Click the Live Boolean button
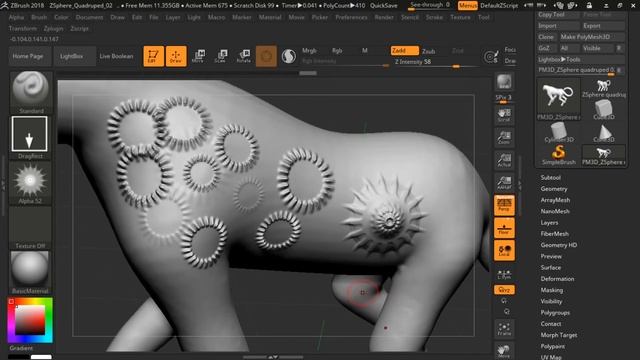The width and height of the screenshot is (640, 360). pyautogui.click(x=116, y=56)
